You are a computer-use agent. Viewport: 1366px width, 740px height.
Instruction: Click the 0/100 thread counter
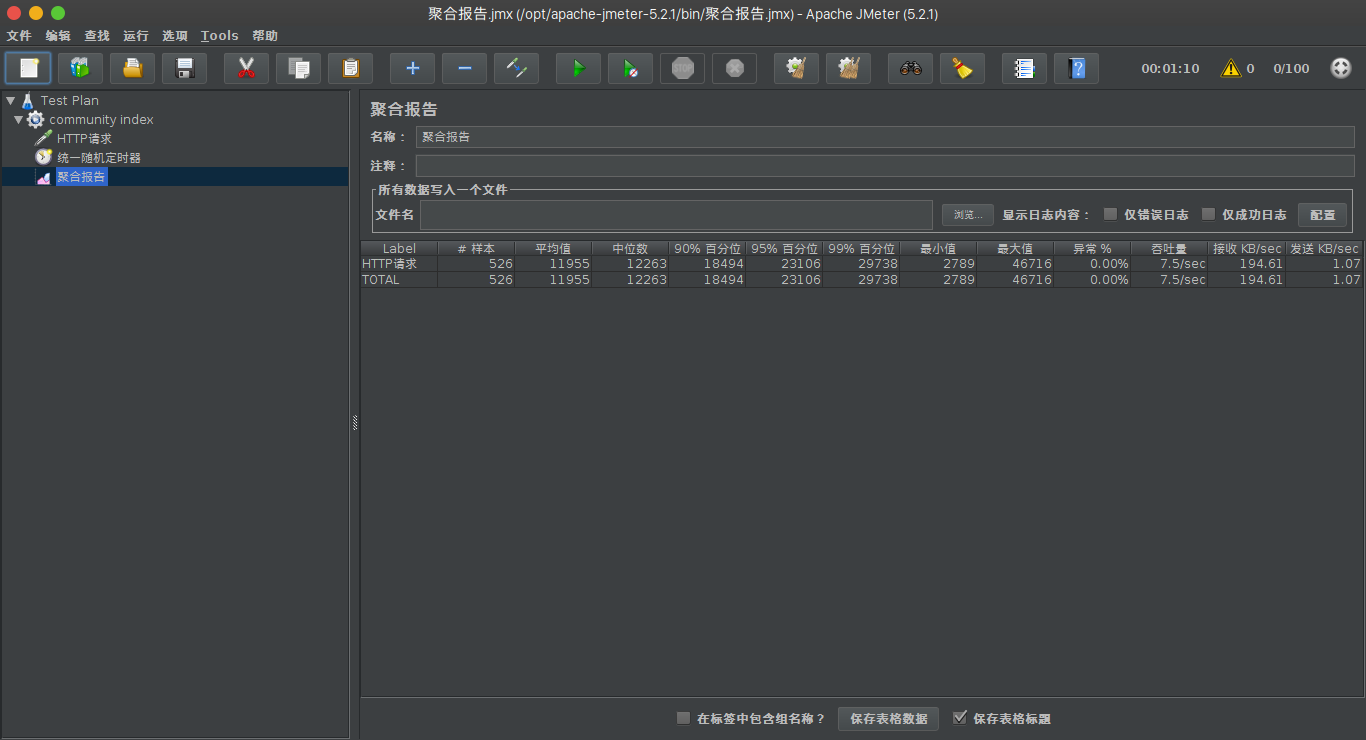click(x=1291, y=69)
